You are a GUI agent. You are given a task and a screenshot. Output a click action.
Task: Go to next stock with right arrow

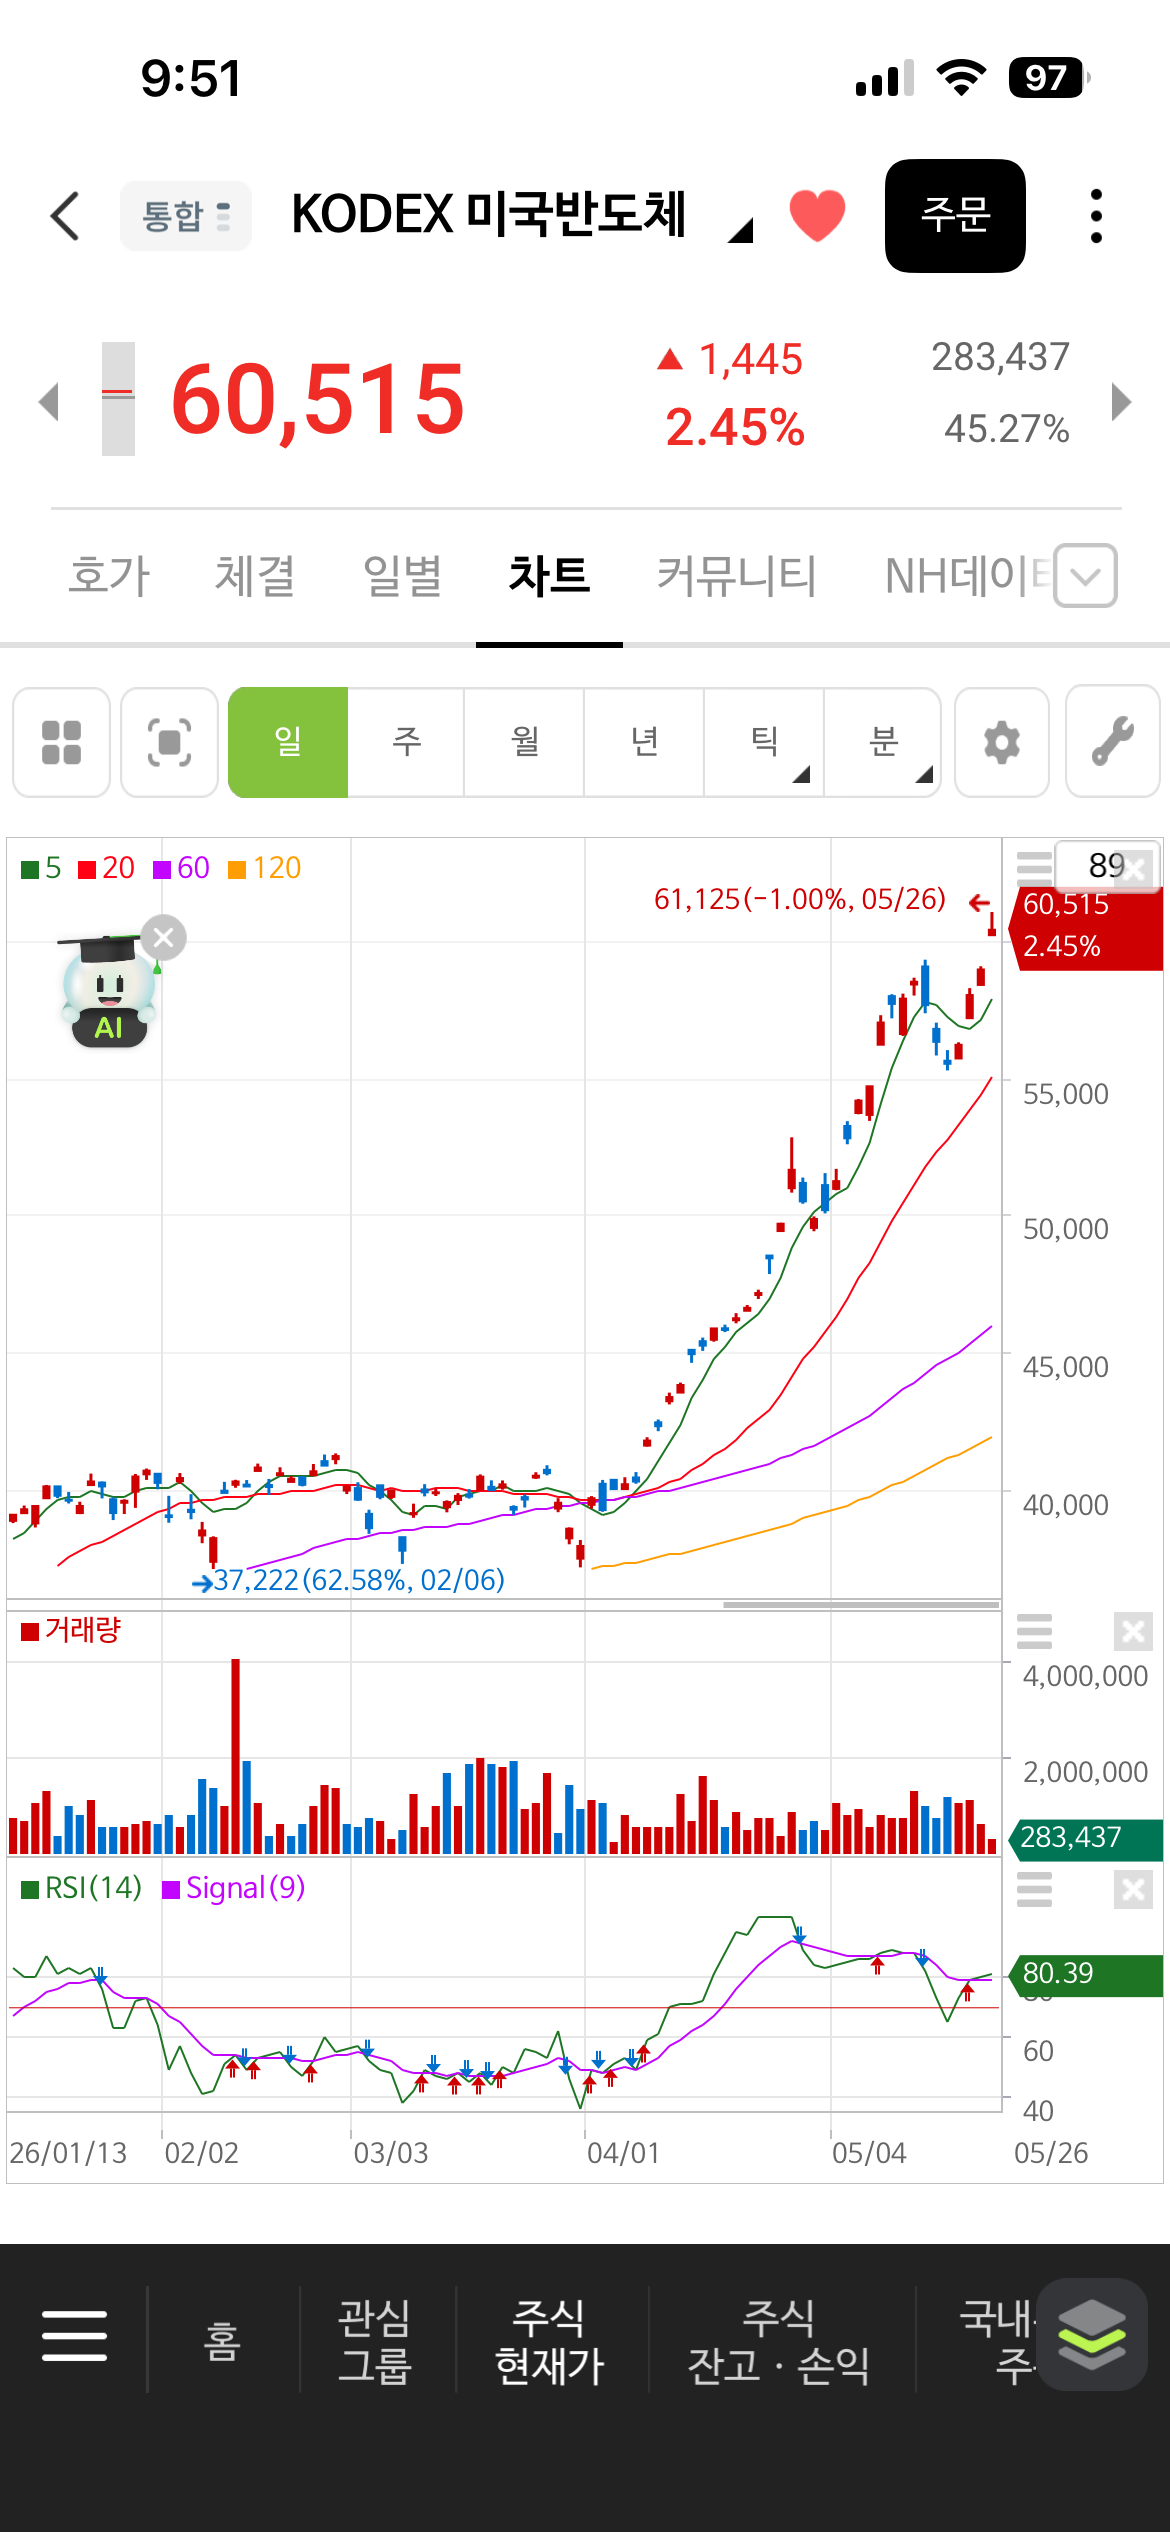(1121, 402)
